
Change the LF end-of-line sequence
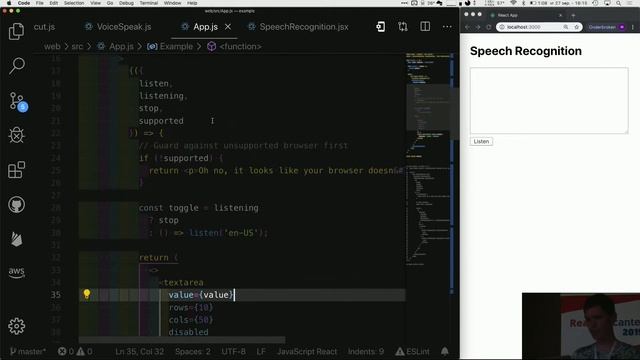[261, 351]
